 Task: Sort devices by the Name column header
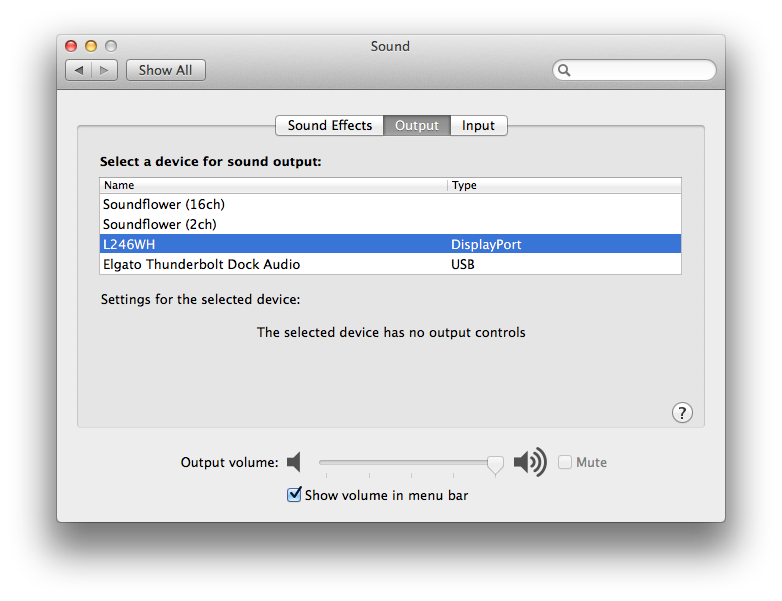click(273, 186)
